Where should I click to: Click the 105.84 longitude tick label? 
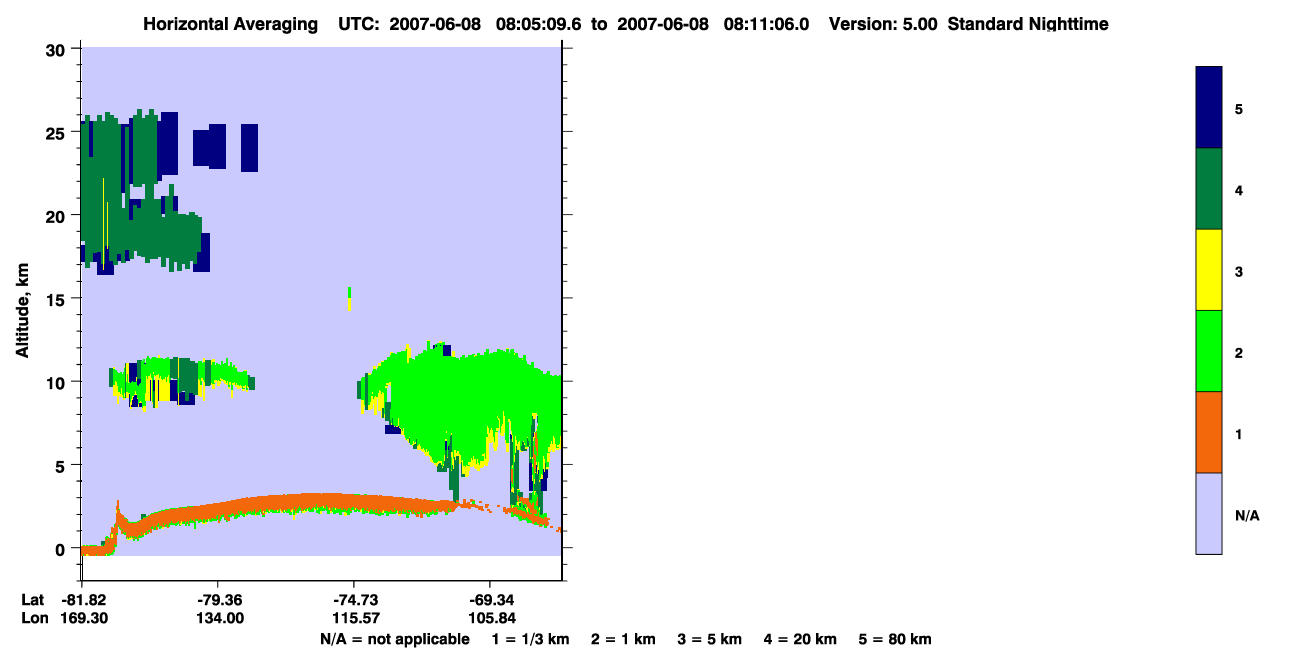(489, 618)
